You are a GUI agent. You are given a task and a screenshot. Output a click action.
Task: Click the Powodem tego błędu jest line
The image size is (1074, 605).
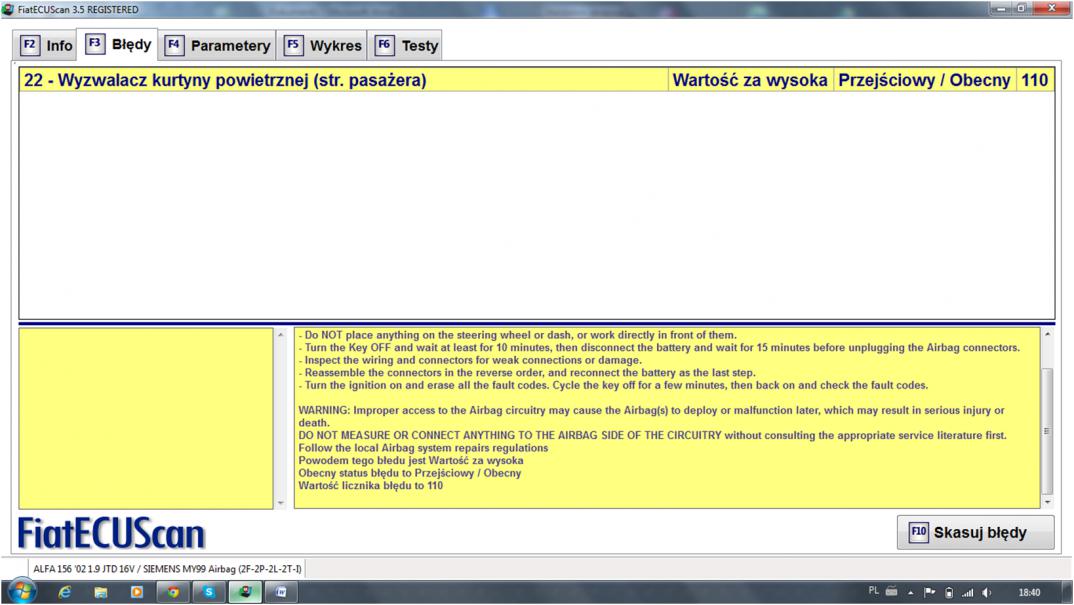[410, 460]
